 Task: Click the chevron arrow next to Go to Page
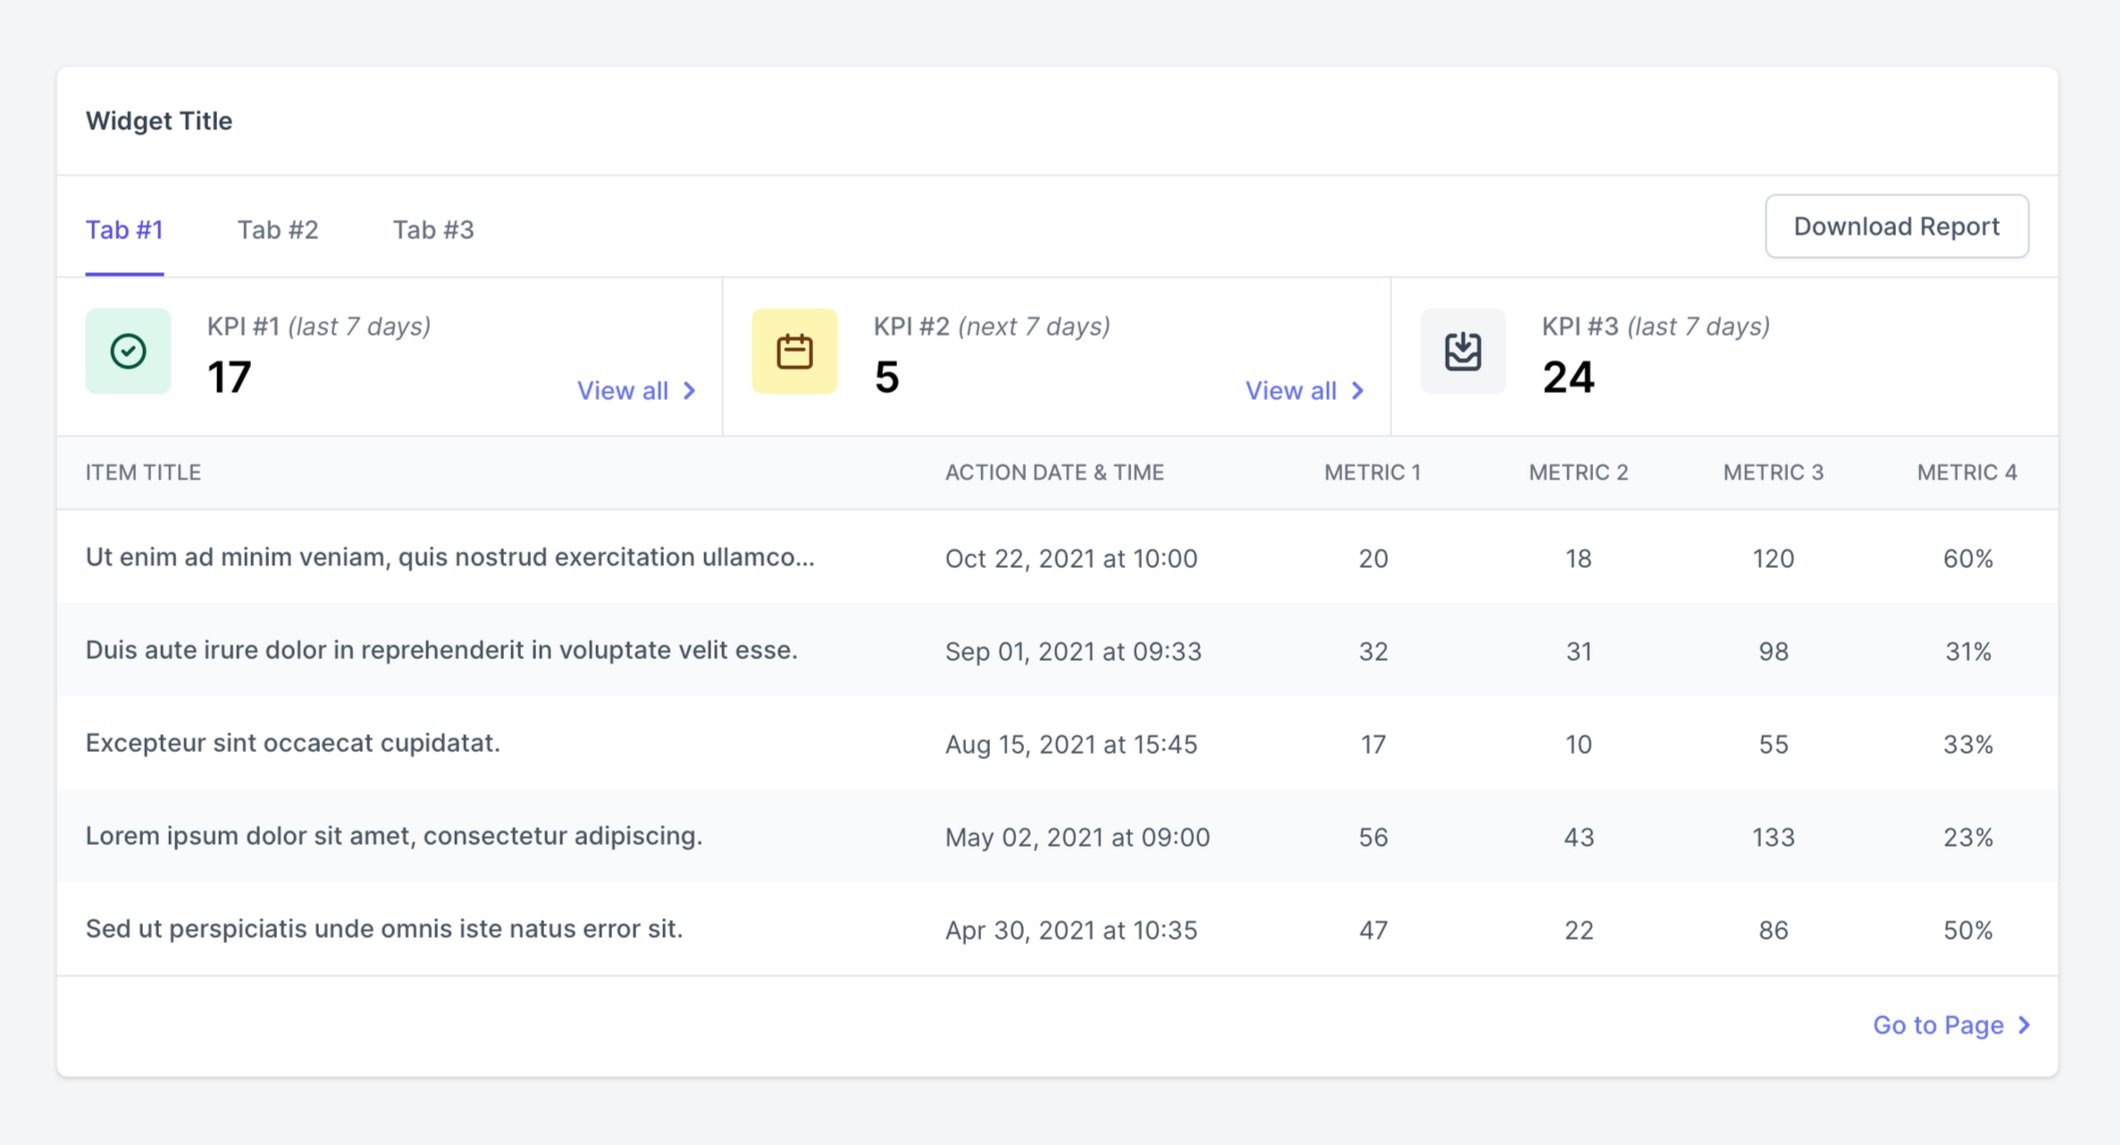2024,1025
